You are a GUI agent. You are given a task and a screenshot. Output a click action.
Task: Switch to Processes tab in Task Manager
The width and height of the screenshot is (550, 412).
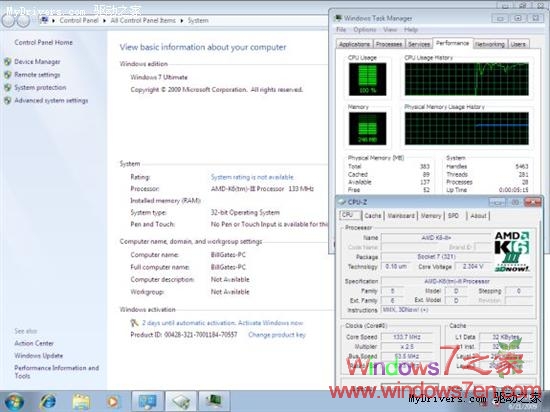(x=389, y=44)
